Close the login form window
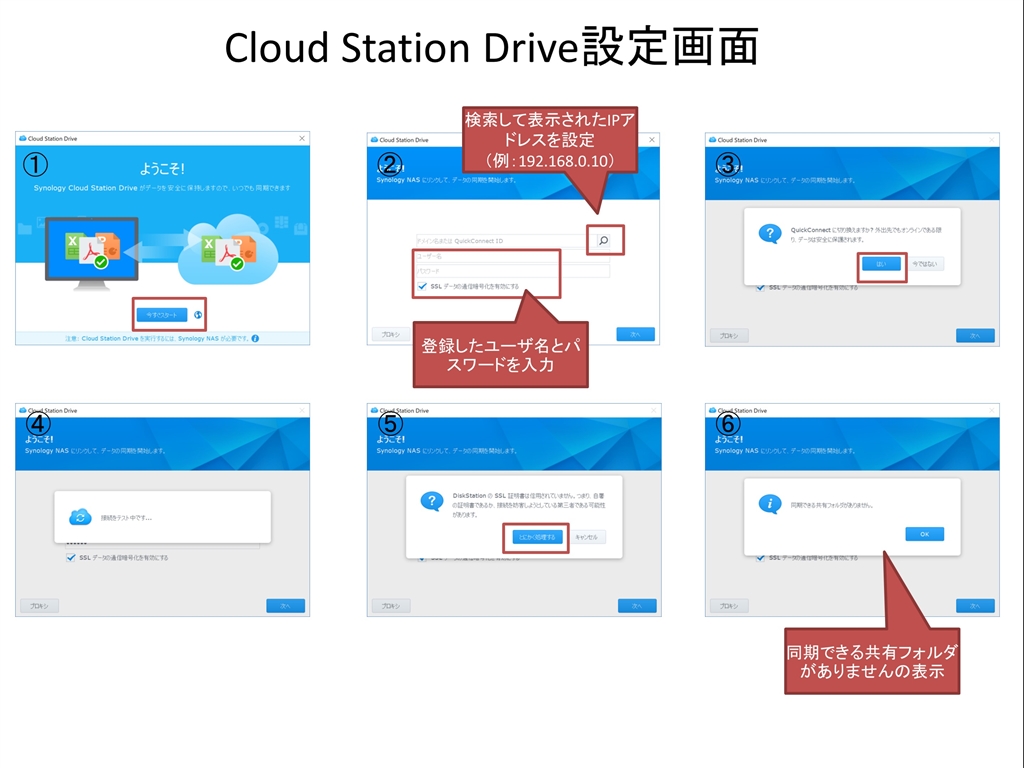1024x768 pixels. coord(652,140)
